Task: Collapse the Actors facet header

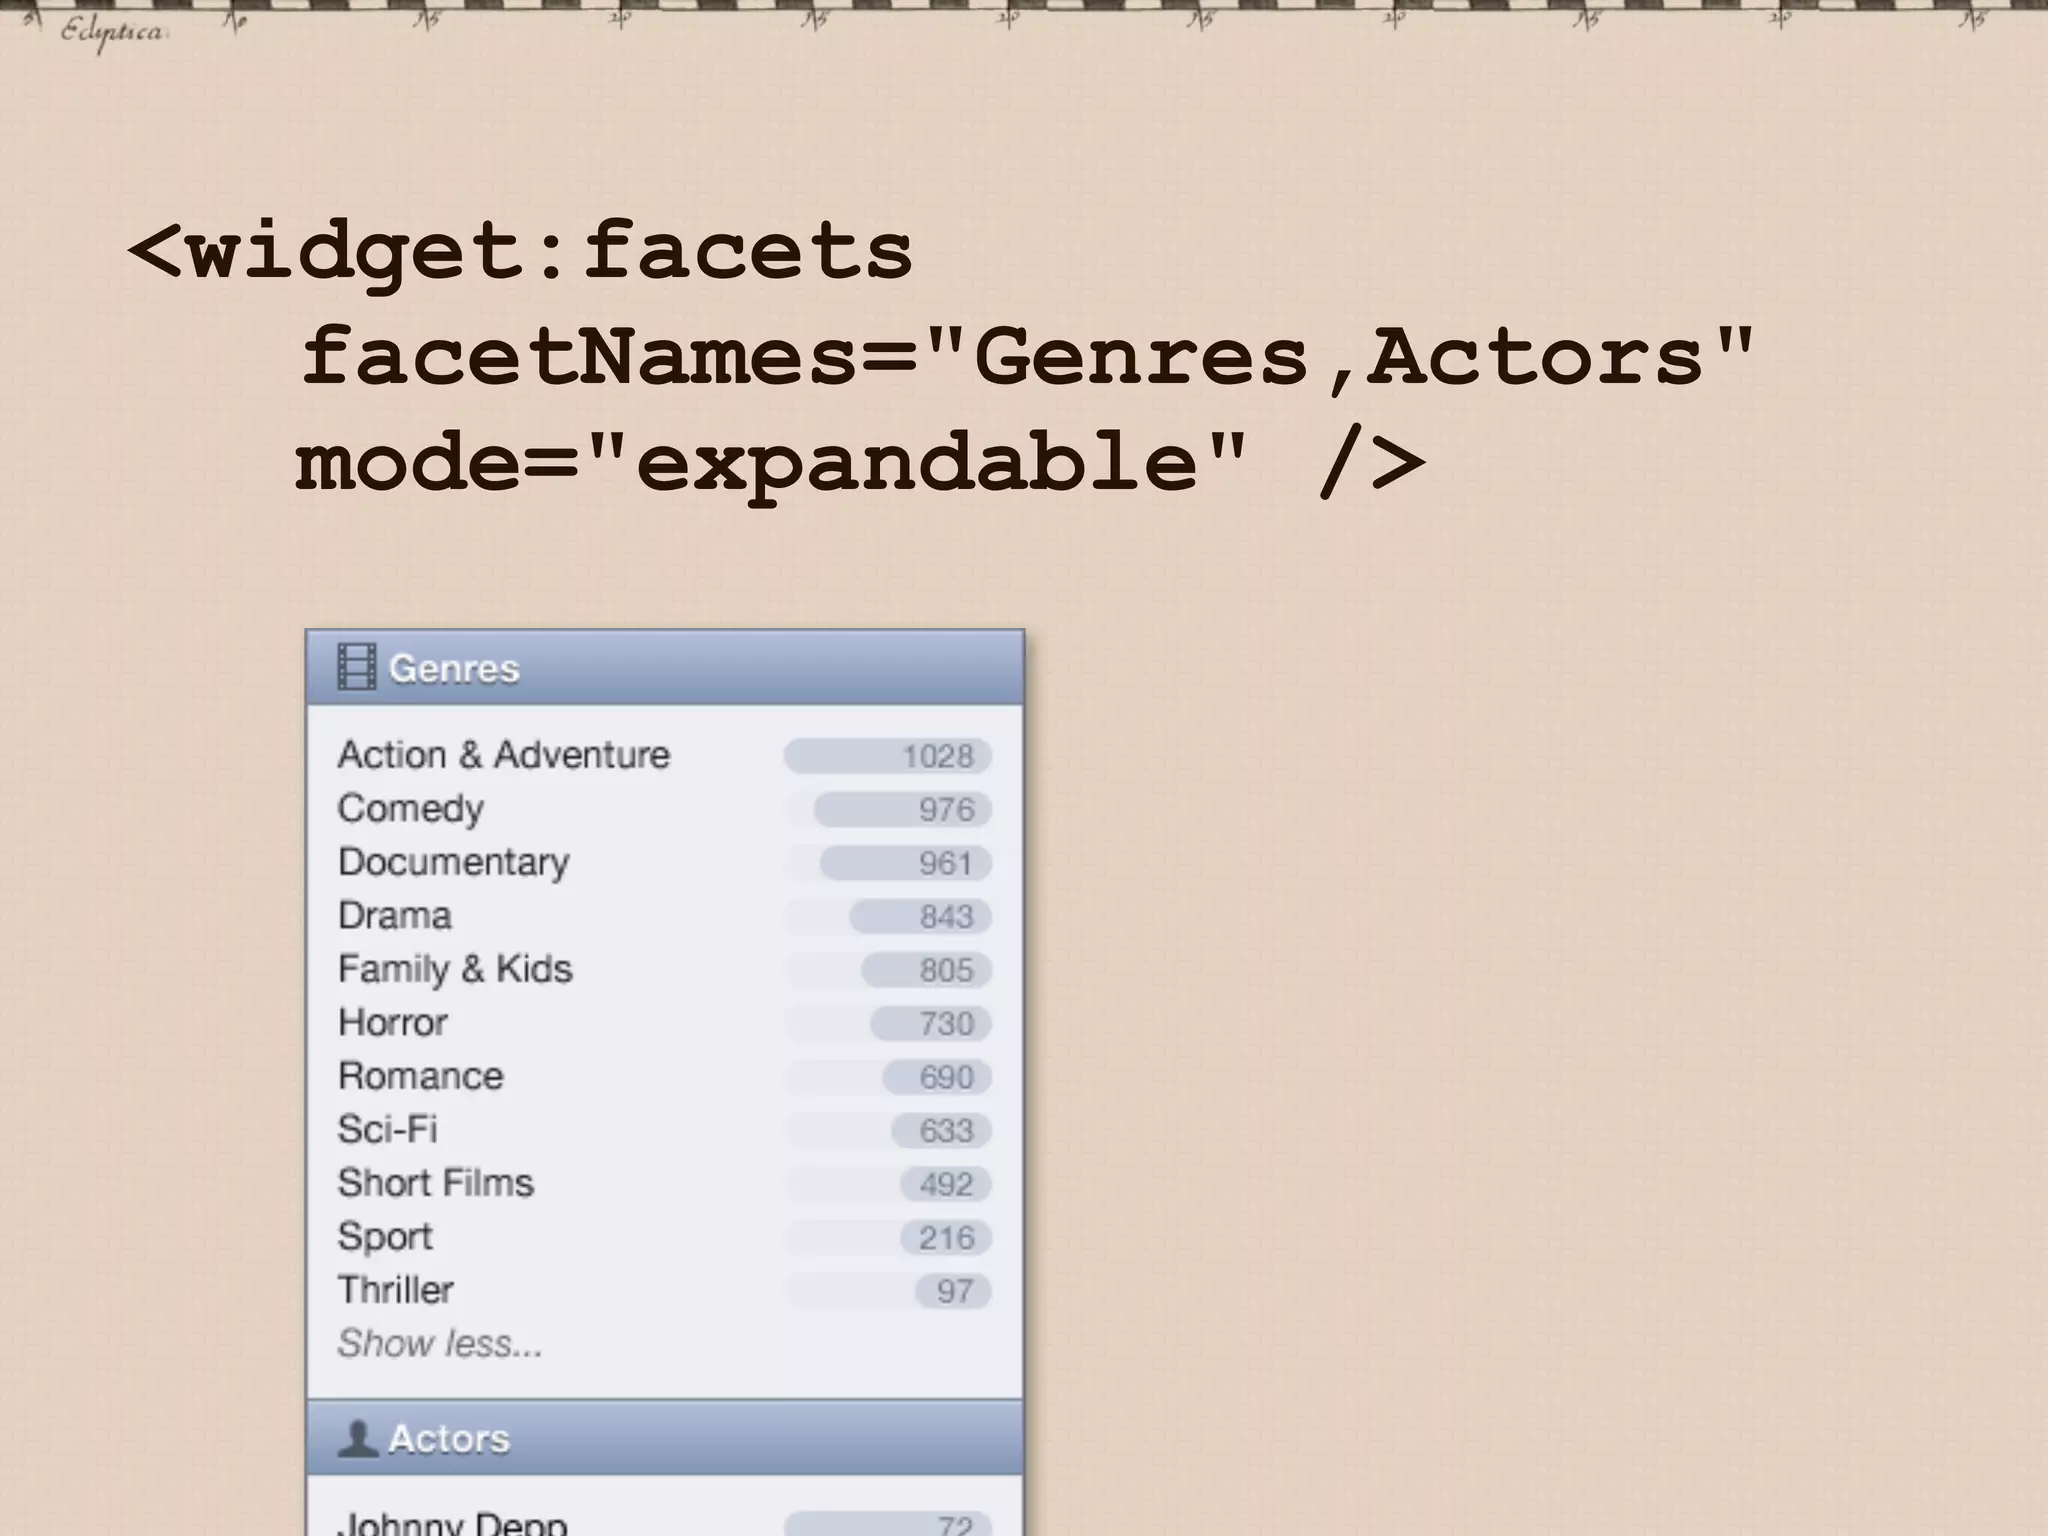Action: pos(665,1438)
